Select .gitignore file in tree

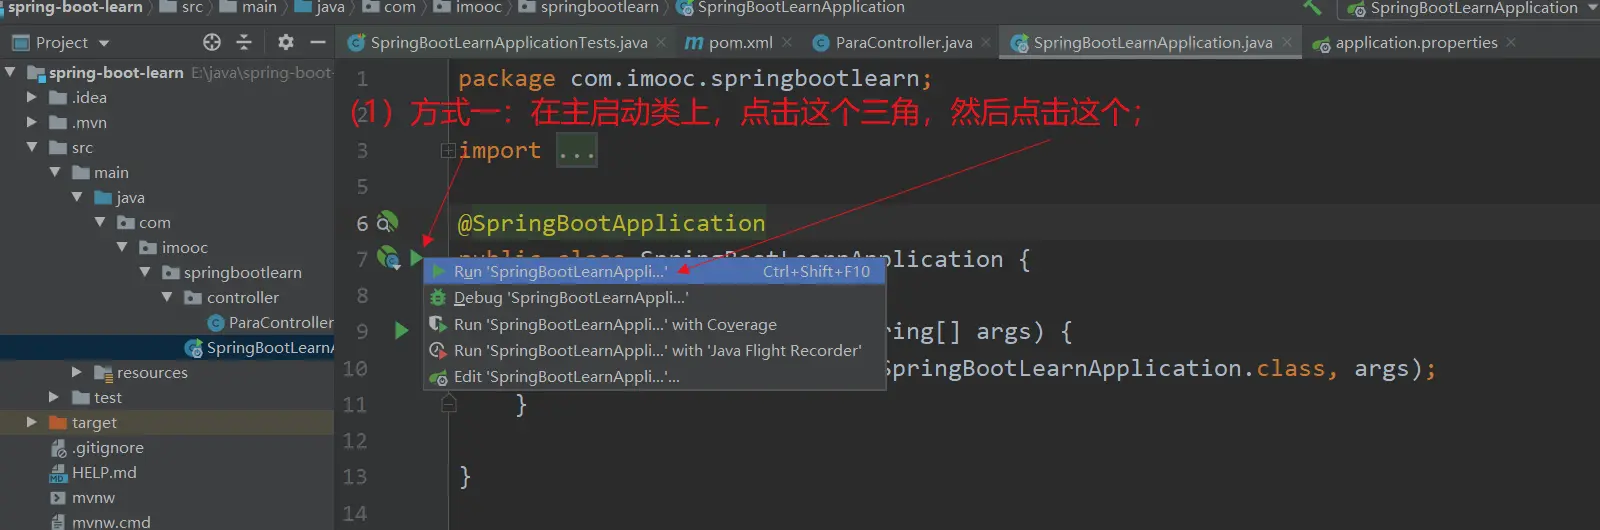(x=97, y=447)
